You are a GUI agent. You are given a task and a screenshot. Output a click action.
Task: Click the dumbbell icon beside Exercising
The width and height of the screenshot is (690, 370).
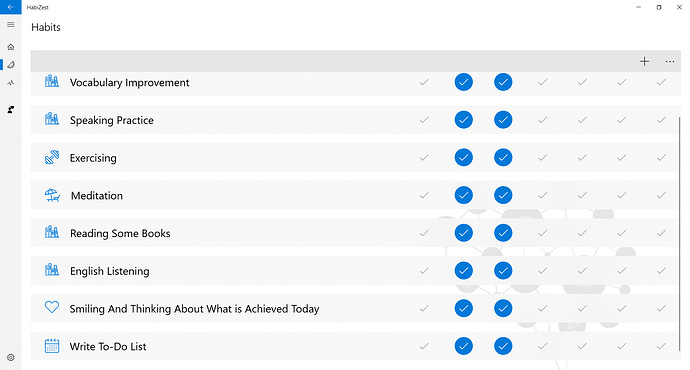[x=52, y=158]
